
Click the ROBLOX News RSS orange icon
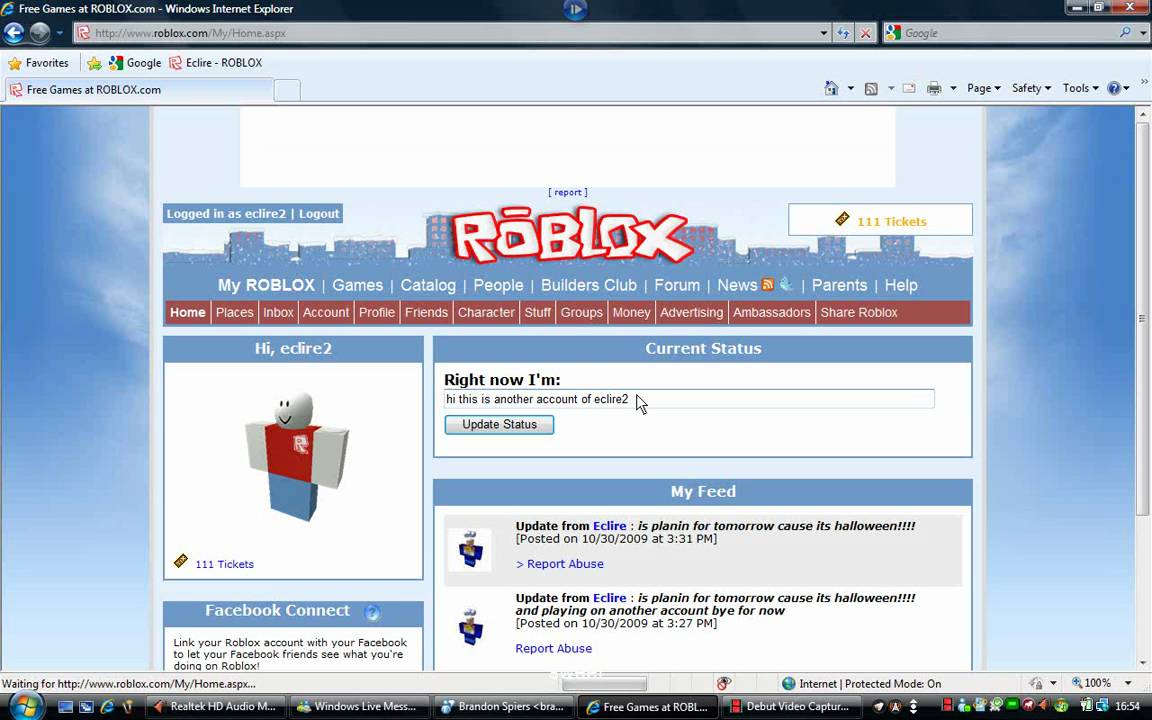coord(768,284)
